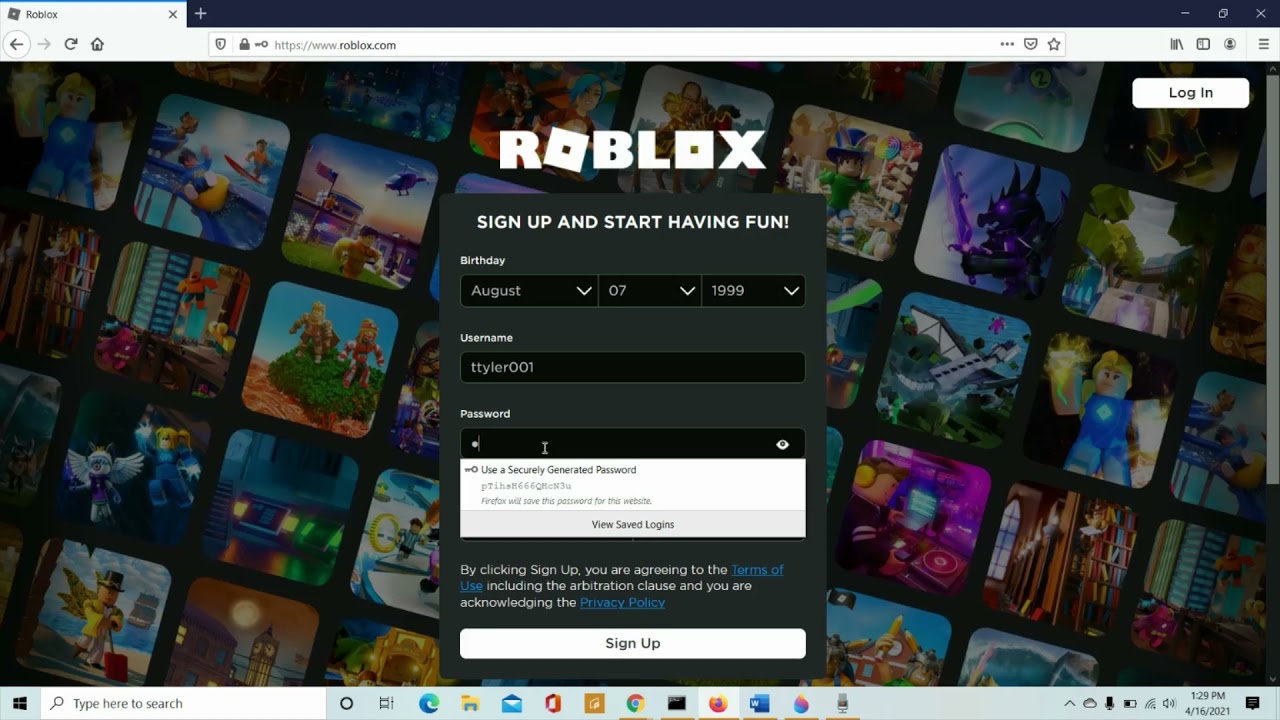Open Microsoft Office from taskbar
1280x720 pixels.
[553, 704]
